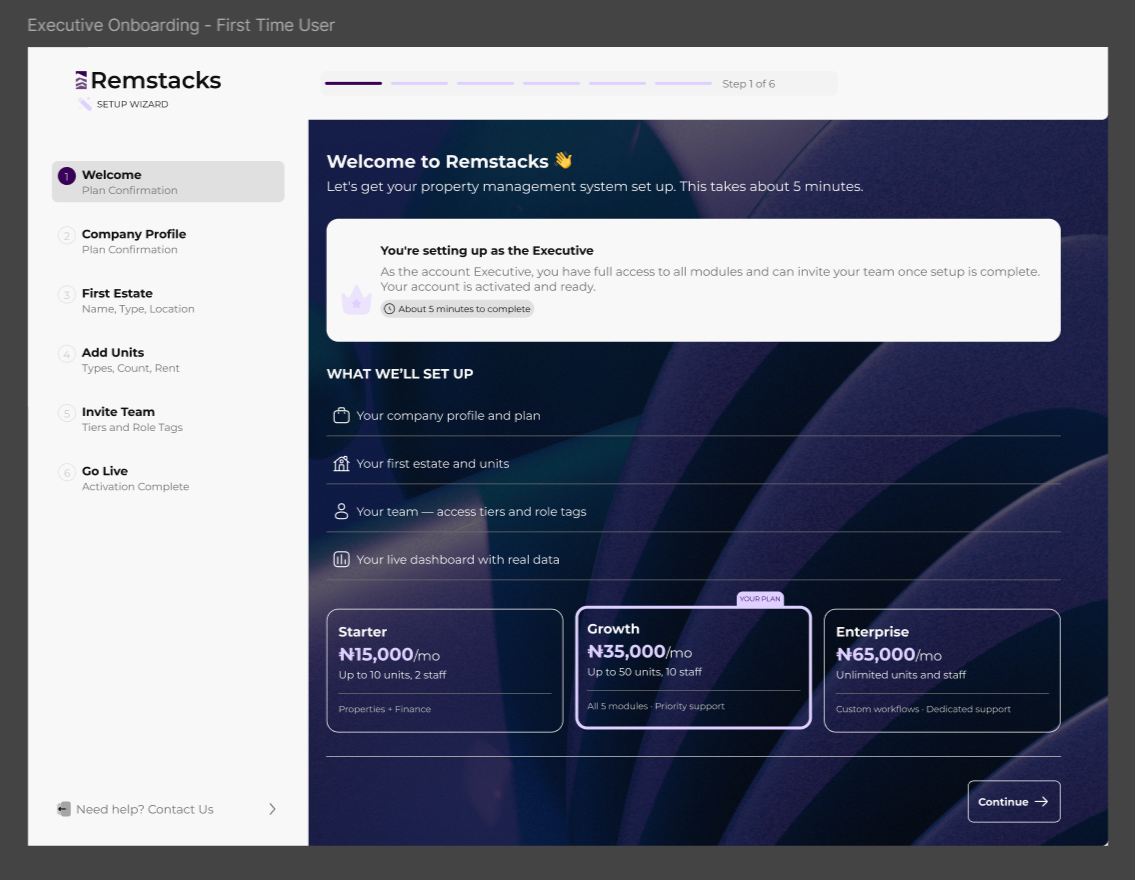Viewport: 1135px width, 880px height.
Task: Click the ₦35,000/mo price
Action: point(639,651)
